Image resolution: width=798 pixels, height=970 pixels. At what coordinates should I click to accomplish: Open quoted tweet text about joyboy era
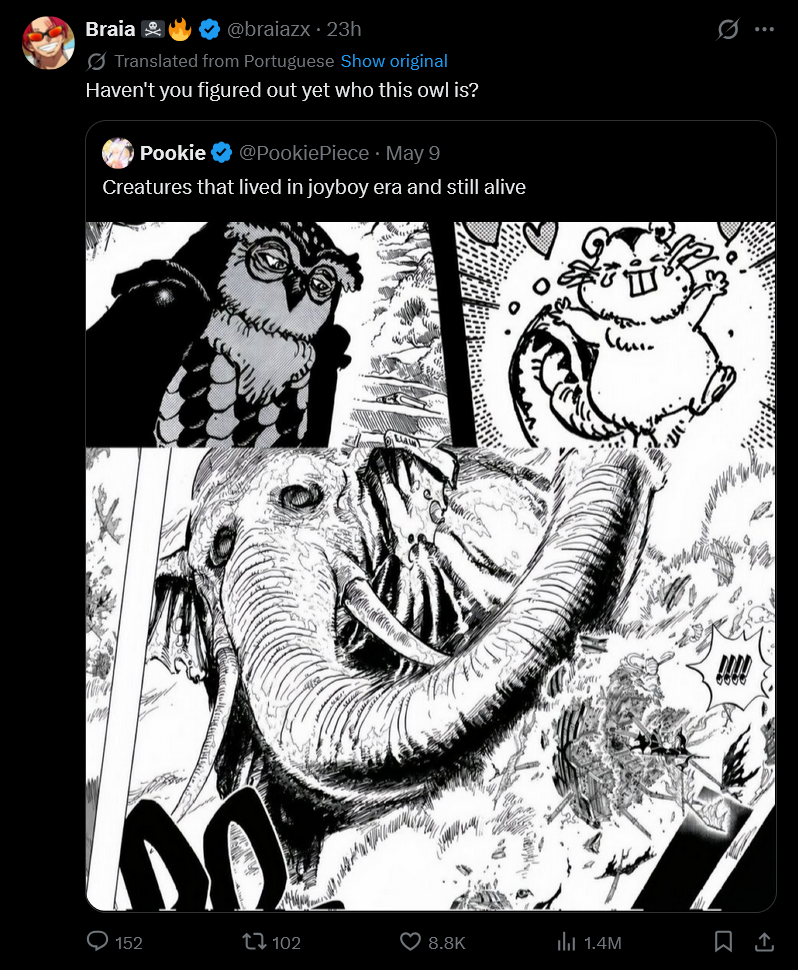click(314, 187)
